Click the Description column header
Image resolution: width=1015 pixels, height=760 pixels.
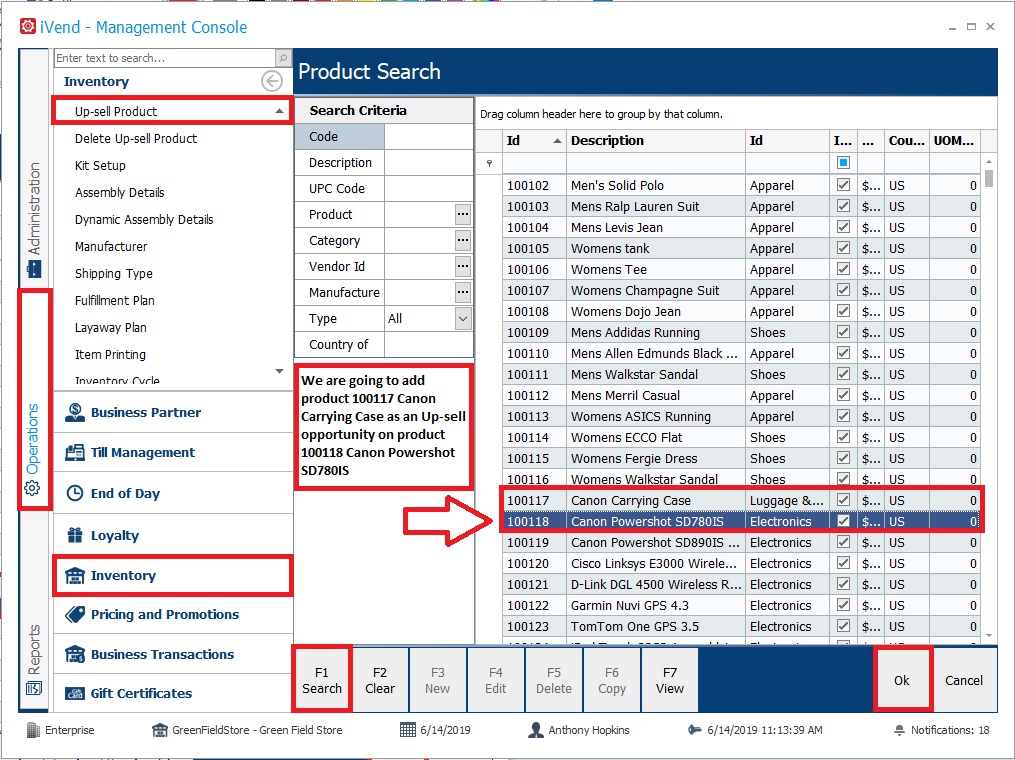point(656,141)
